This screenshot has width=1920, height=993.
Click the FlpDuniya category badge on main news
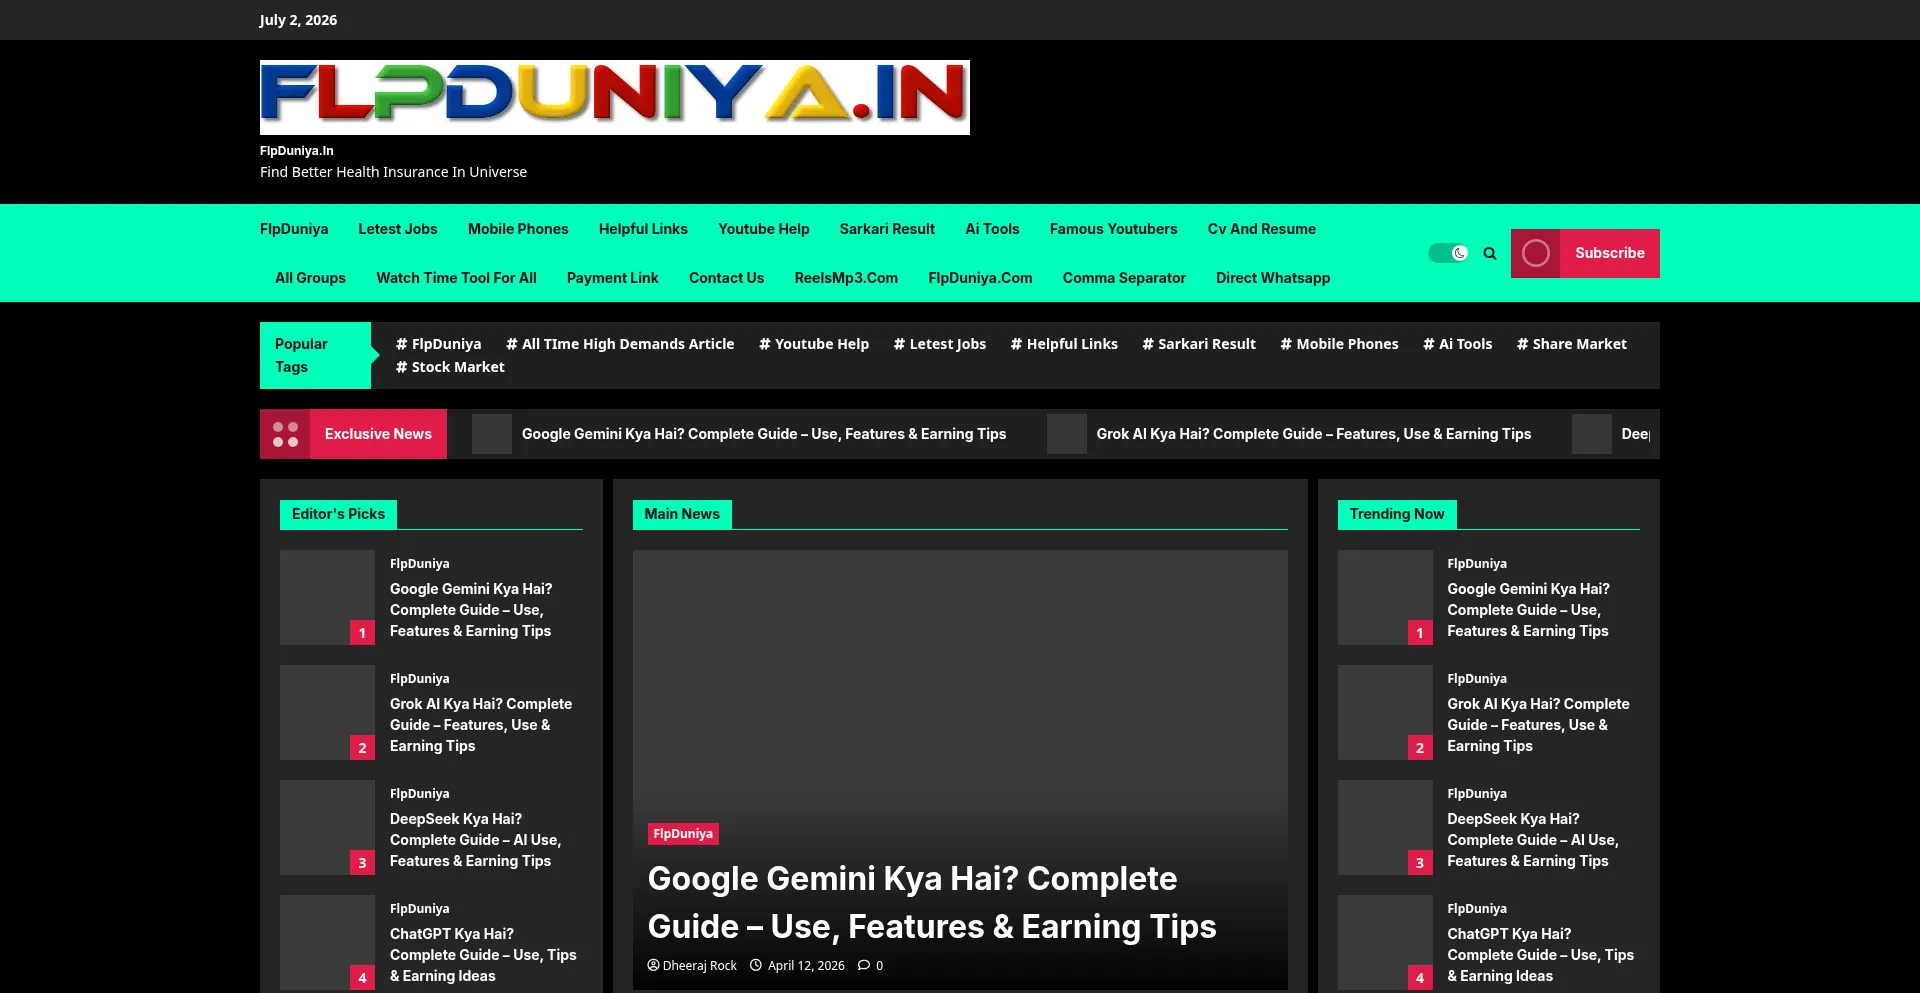pyautogui.click(x=683, y=834)
